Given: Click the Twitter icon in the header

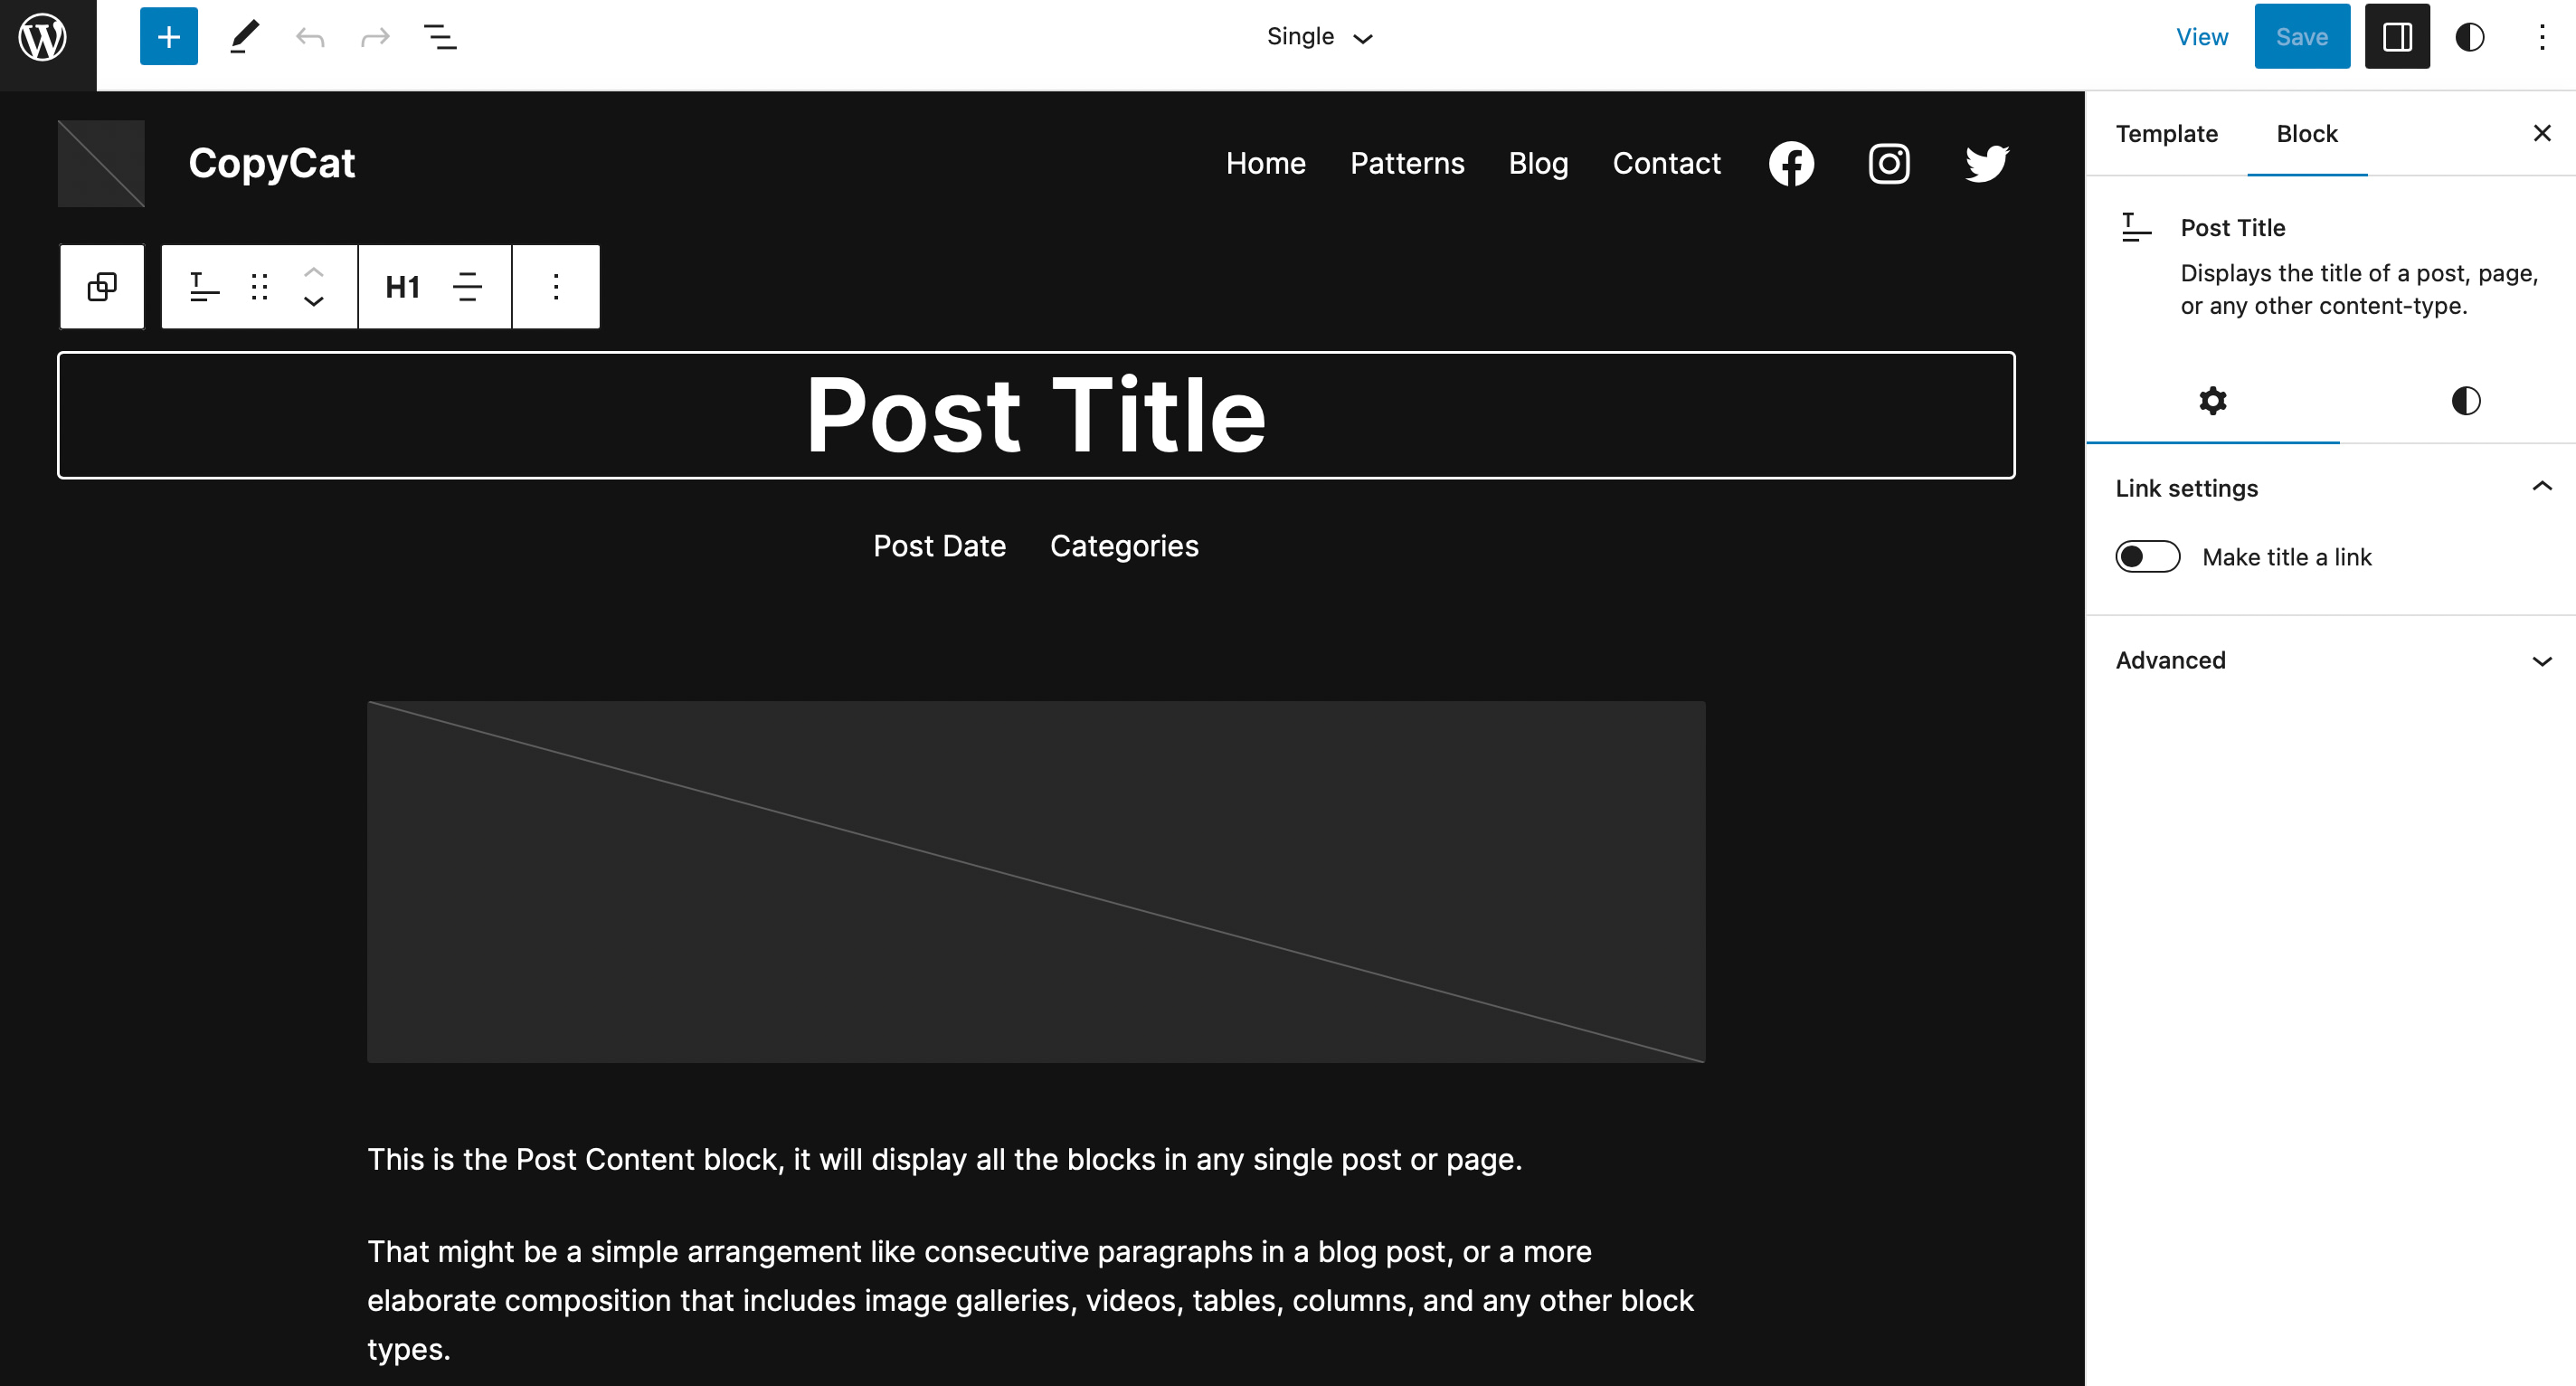Looking at the screenshot, I should coord(1986,163).
